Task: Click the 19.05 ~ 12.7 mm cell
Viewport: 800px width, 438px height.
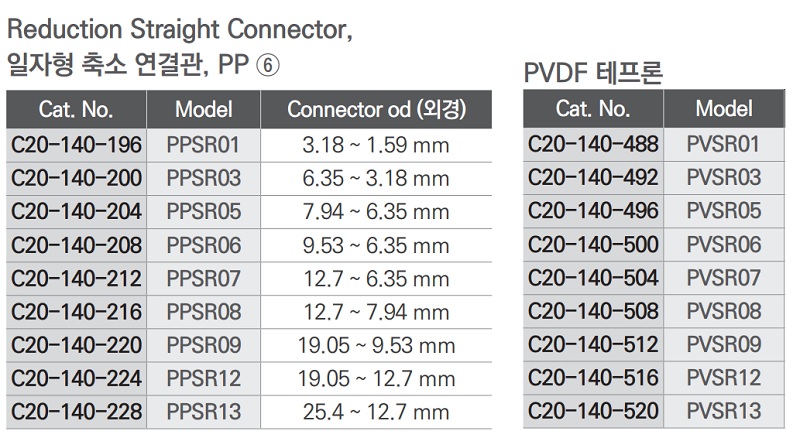Action: (376, 378)
